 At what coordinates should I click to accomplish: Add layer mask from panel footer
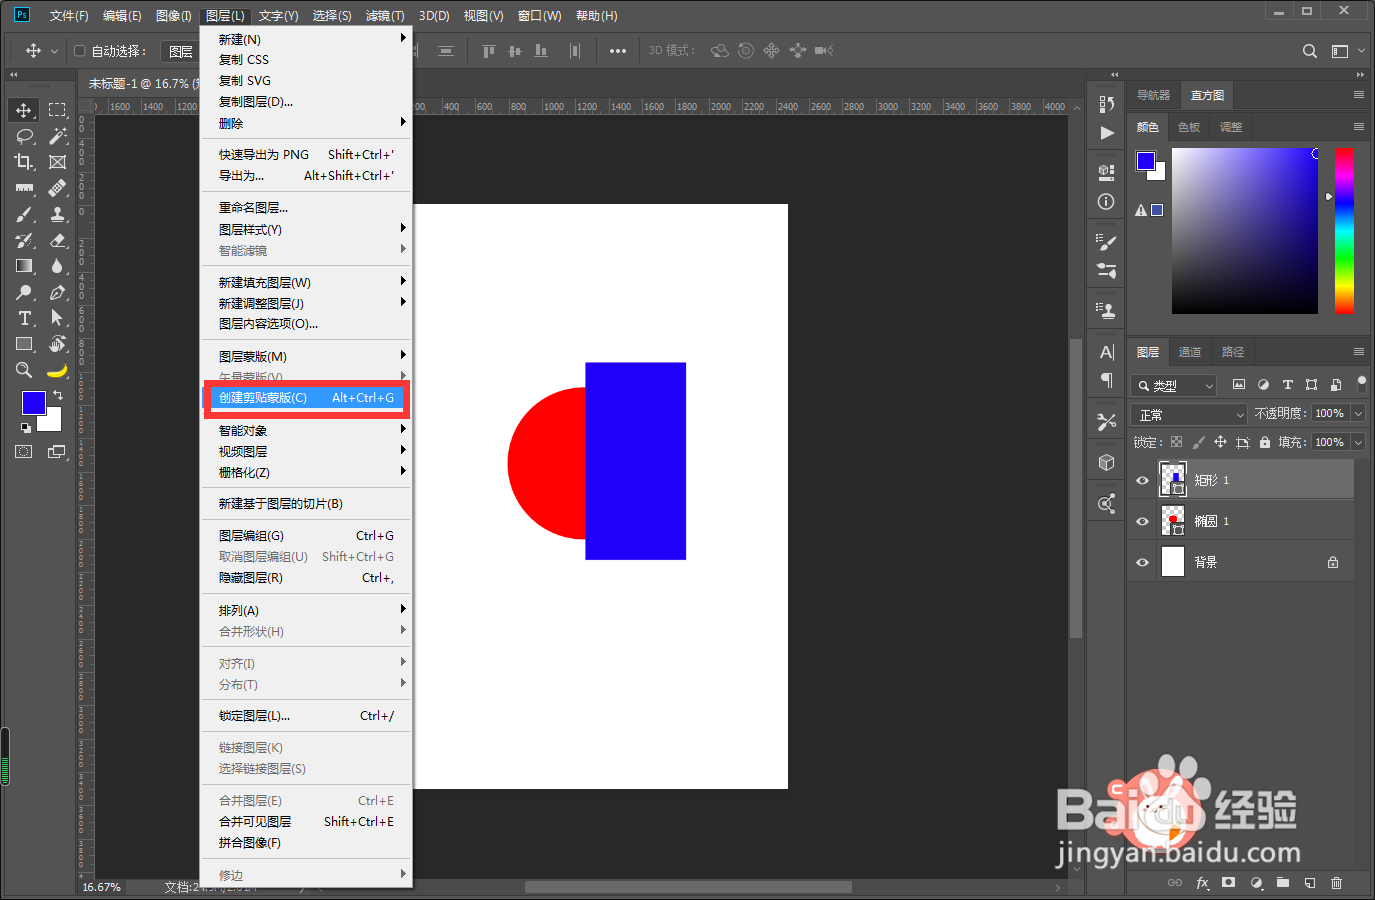coord(1229,883)
